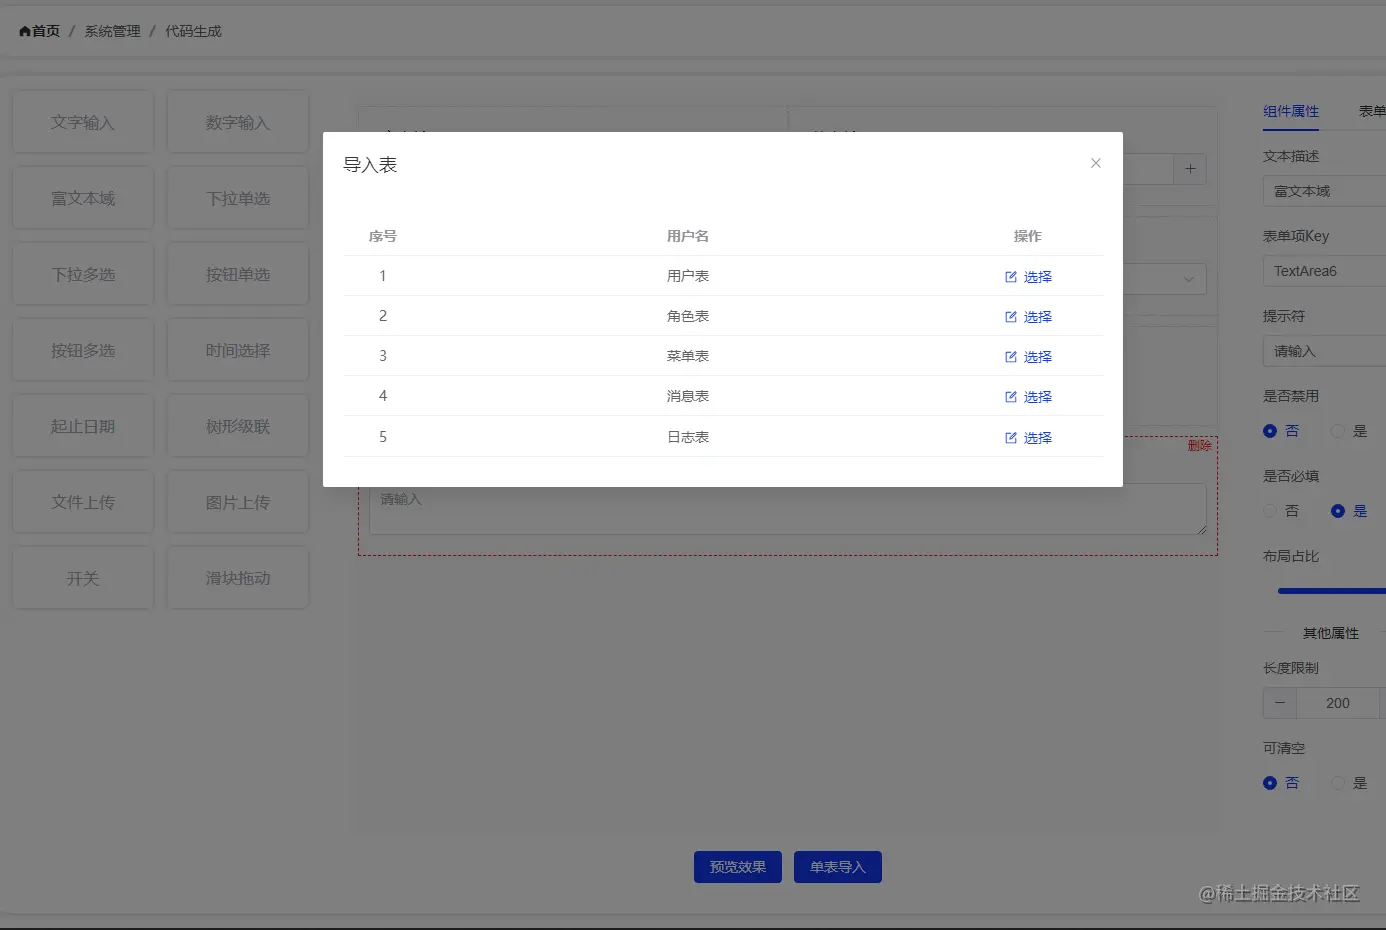Screen dimensions: 1386x930
Task: Add 文字输入 component
Action: tap(83, 122)
